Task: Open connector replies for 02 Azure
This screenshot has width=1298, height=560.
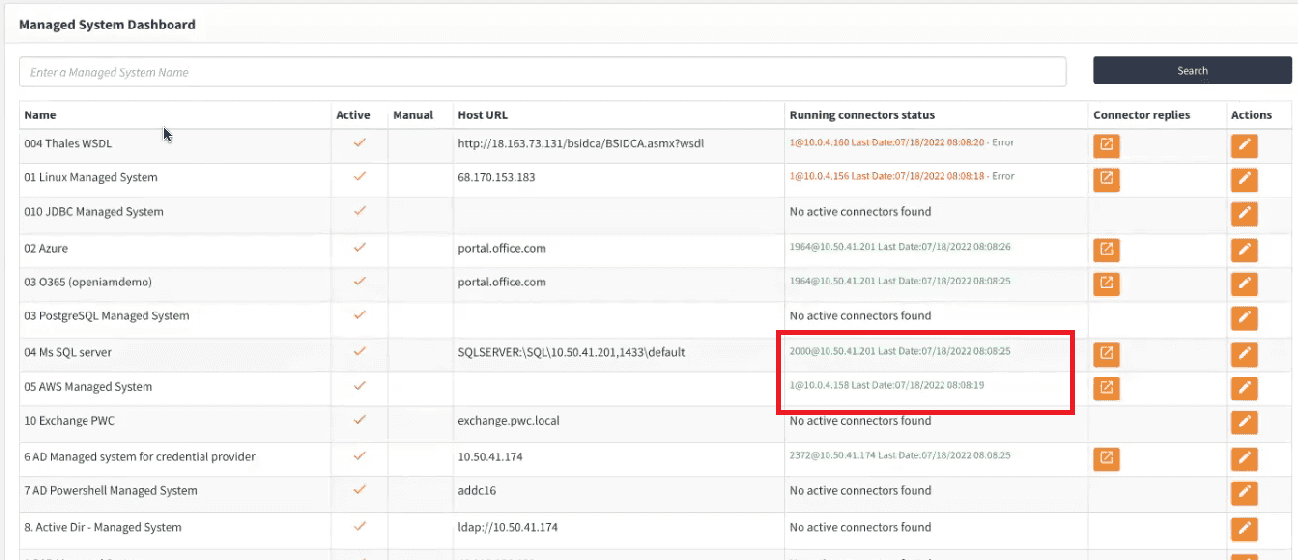Action: pyautogui.click(x=1106, y=250)
